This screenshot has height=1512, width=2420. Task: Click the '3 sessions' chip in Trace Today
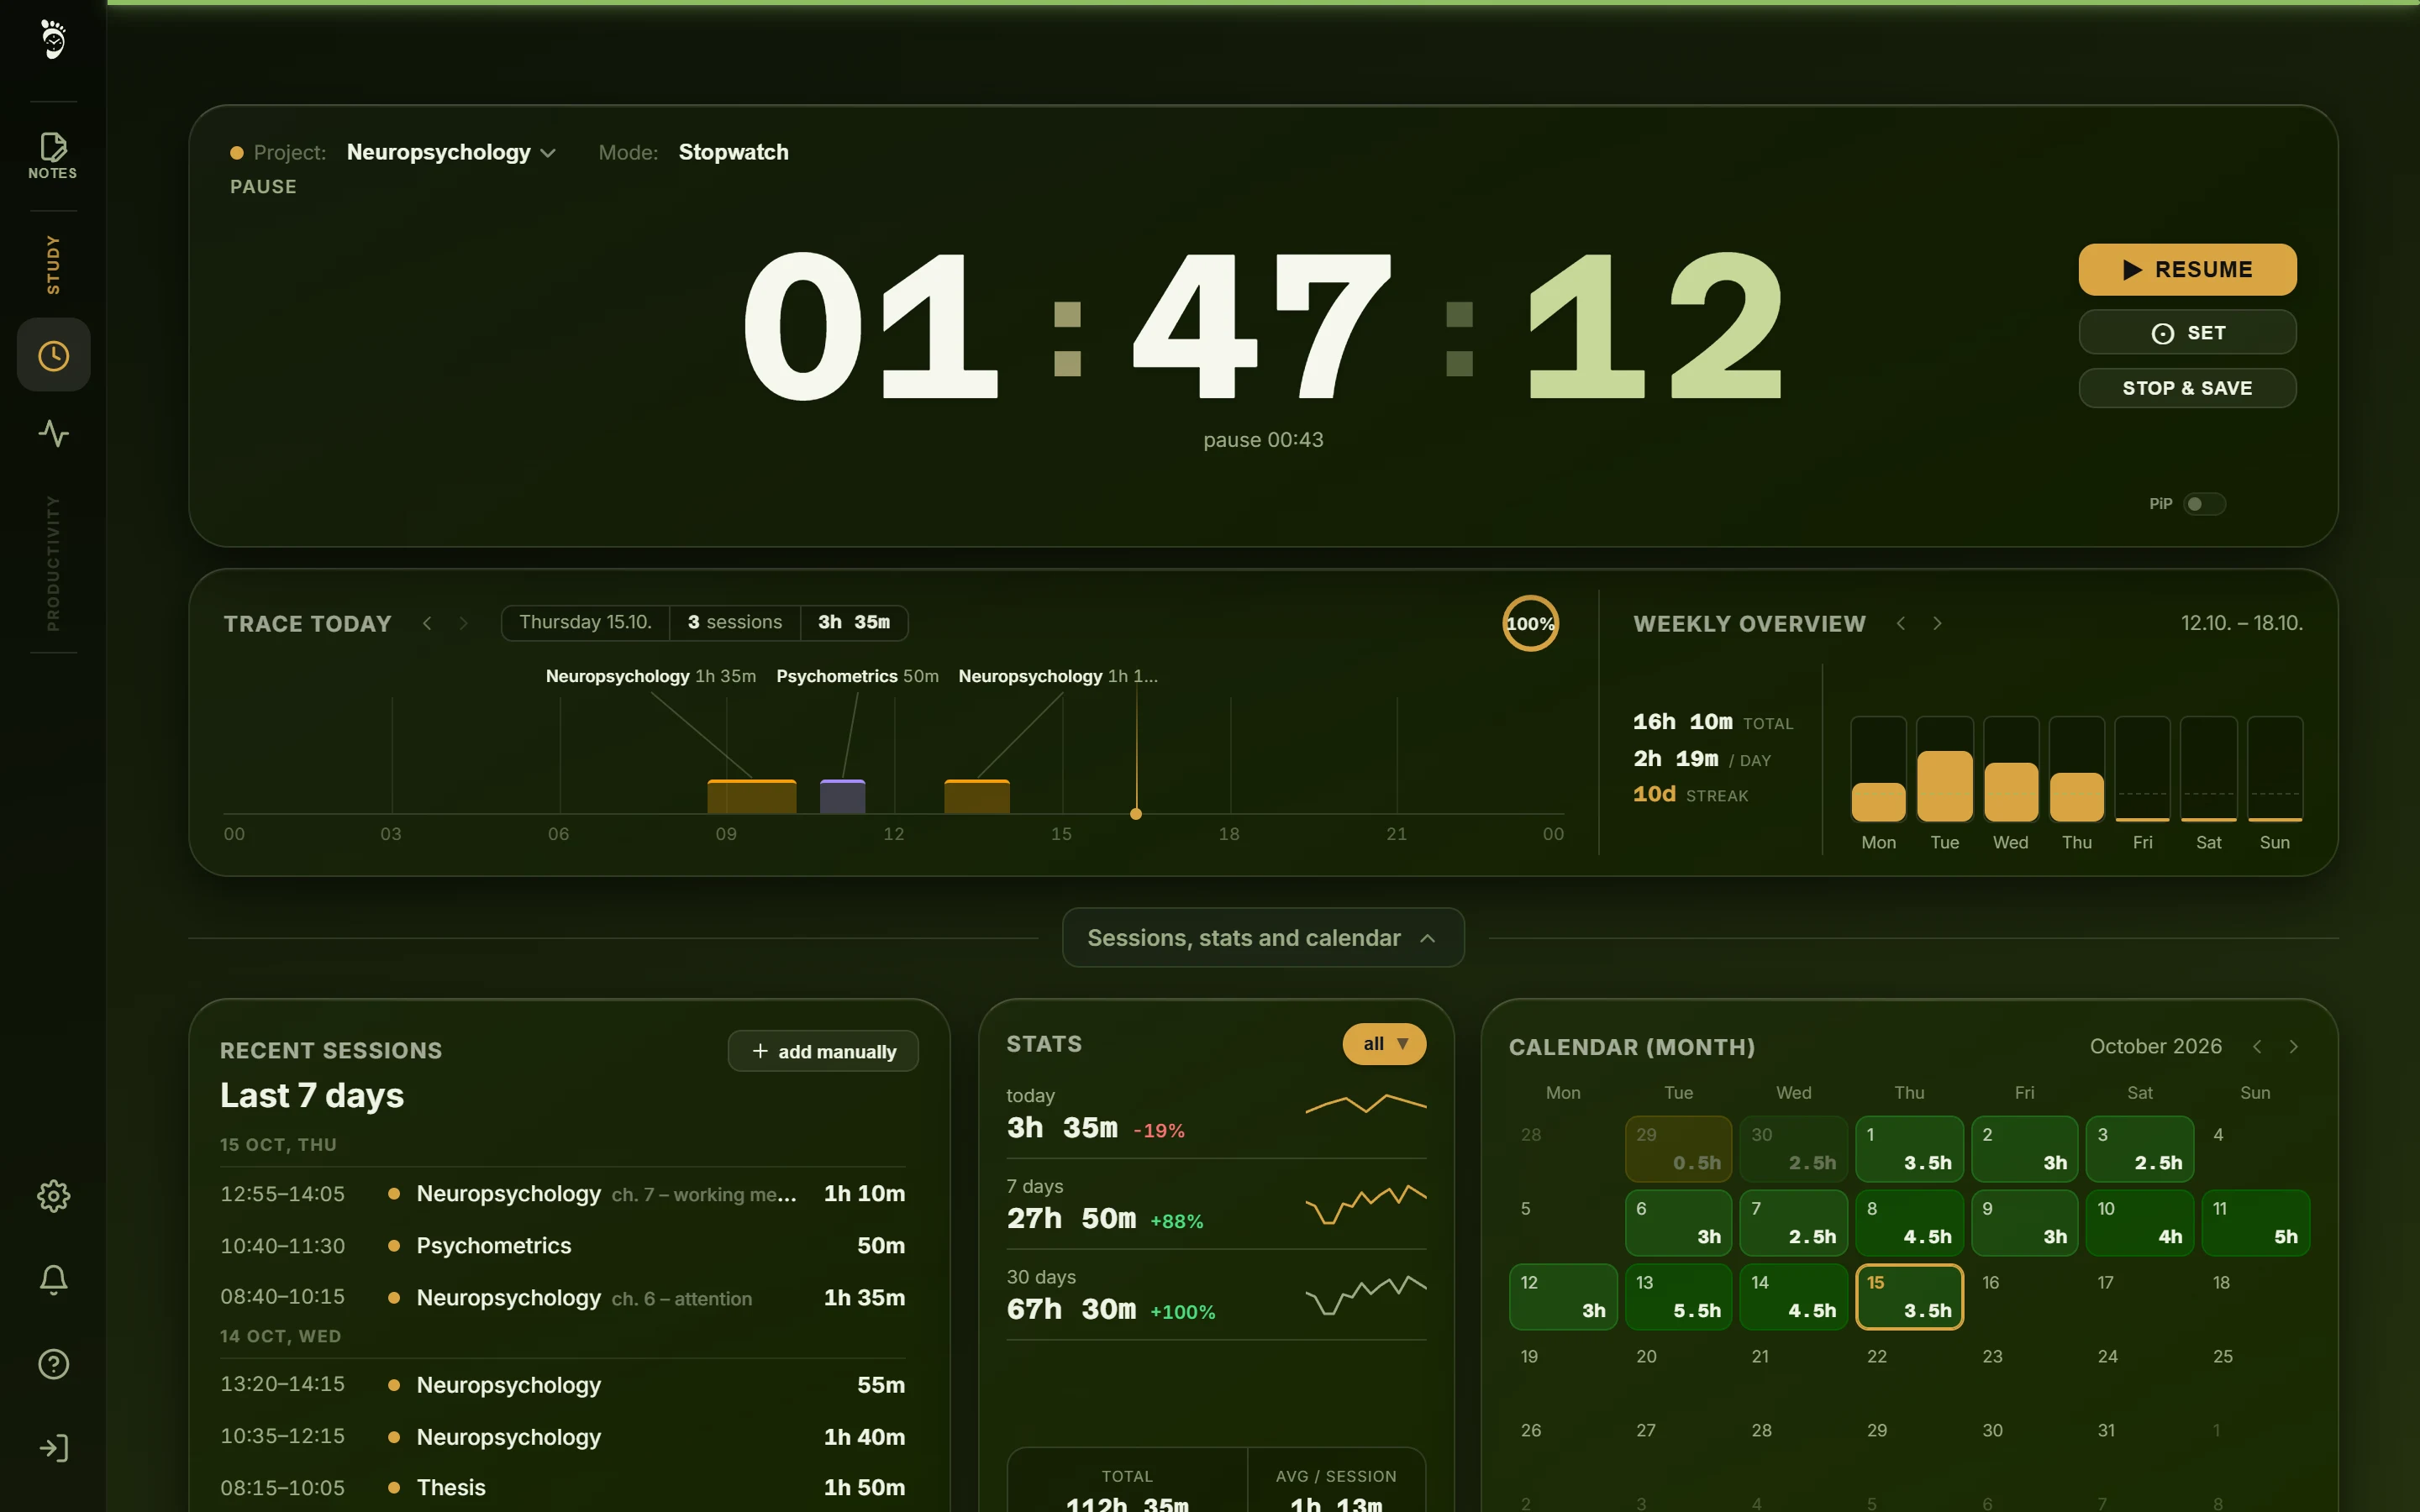pos(735,622)
